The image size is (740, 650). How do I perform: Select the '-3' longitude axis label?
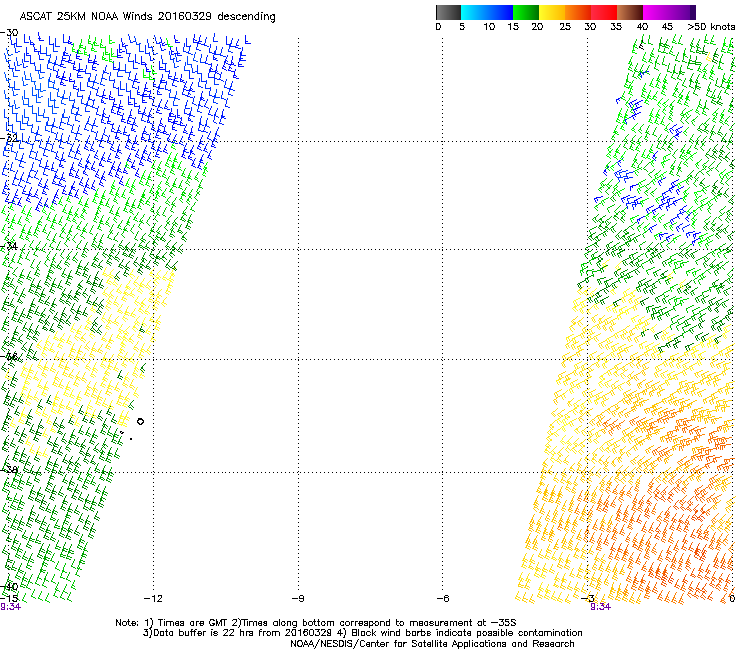click(x=587, y=598)
